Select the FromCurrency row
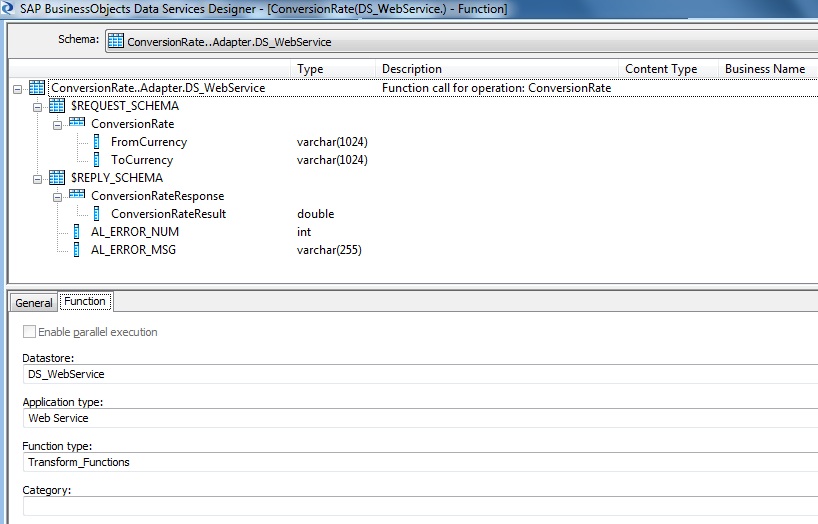The image size is (818, 524). (149, 142)
